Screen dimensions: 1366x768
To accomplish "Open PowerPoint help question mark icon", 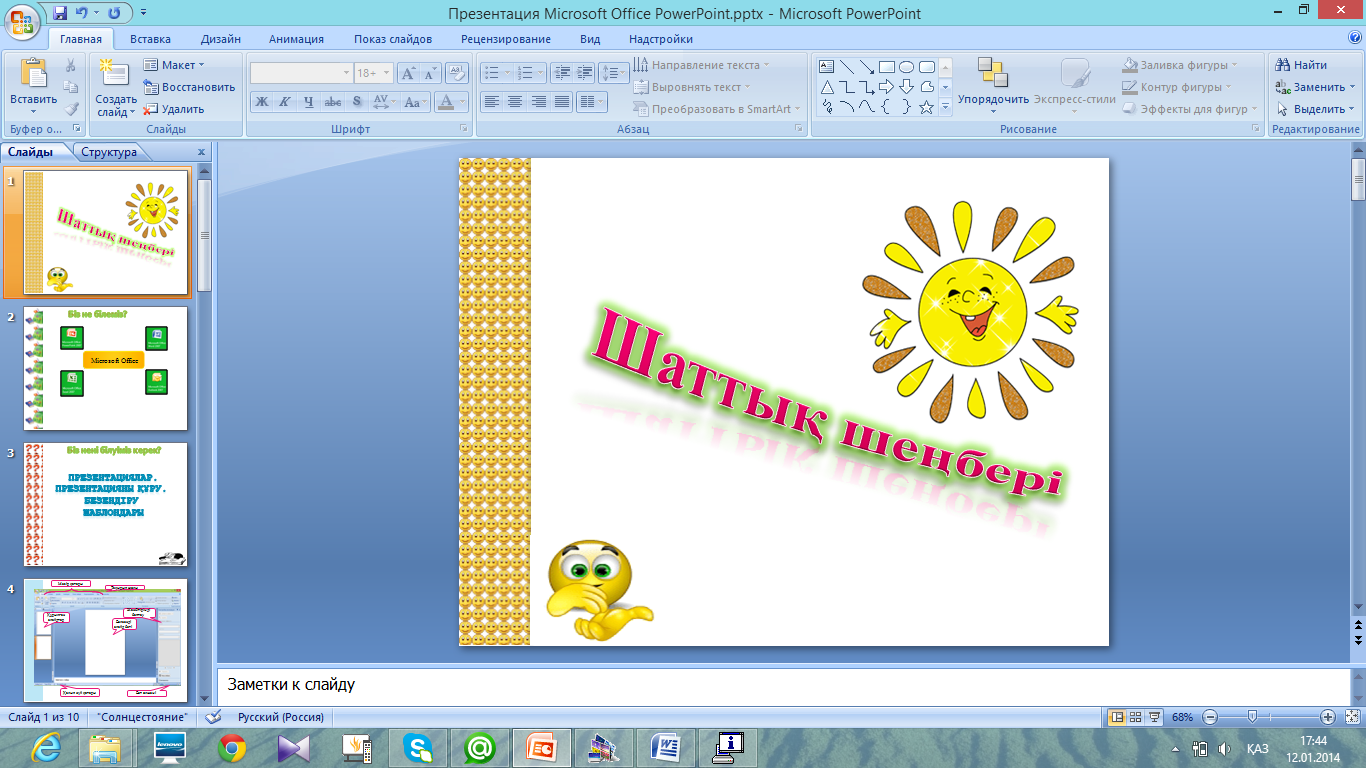I will (1355, 39).
